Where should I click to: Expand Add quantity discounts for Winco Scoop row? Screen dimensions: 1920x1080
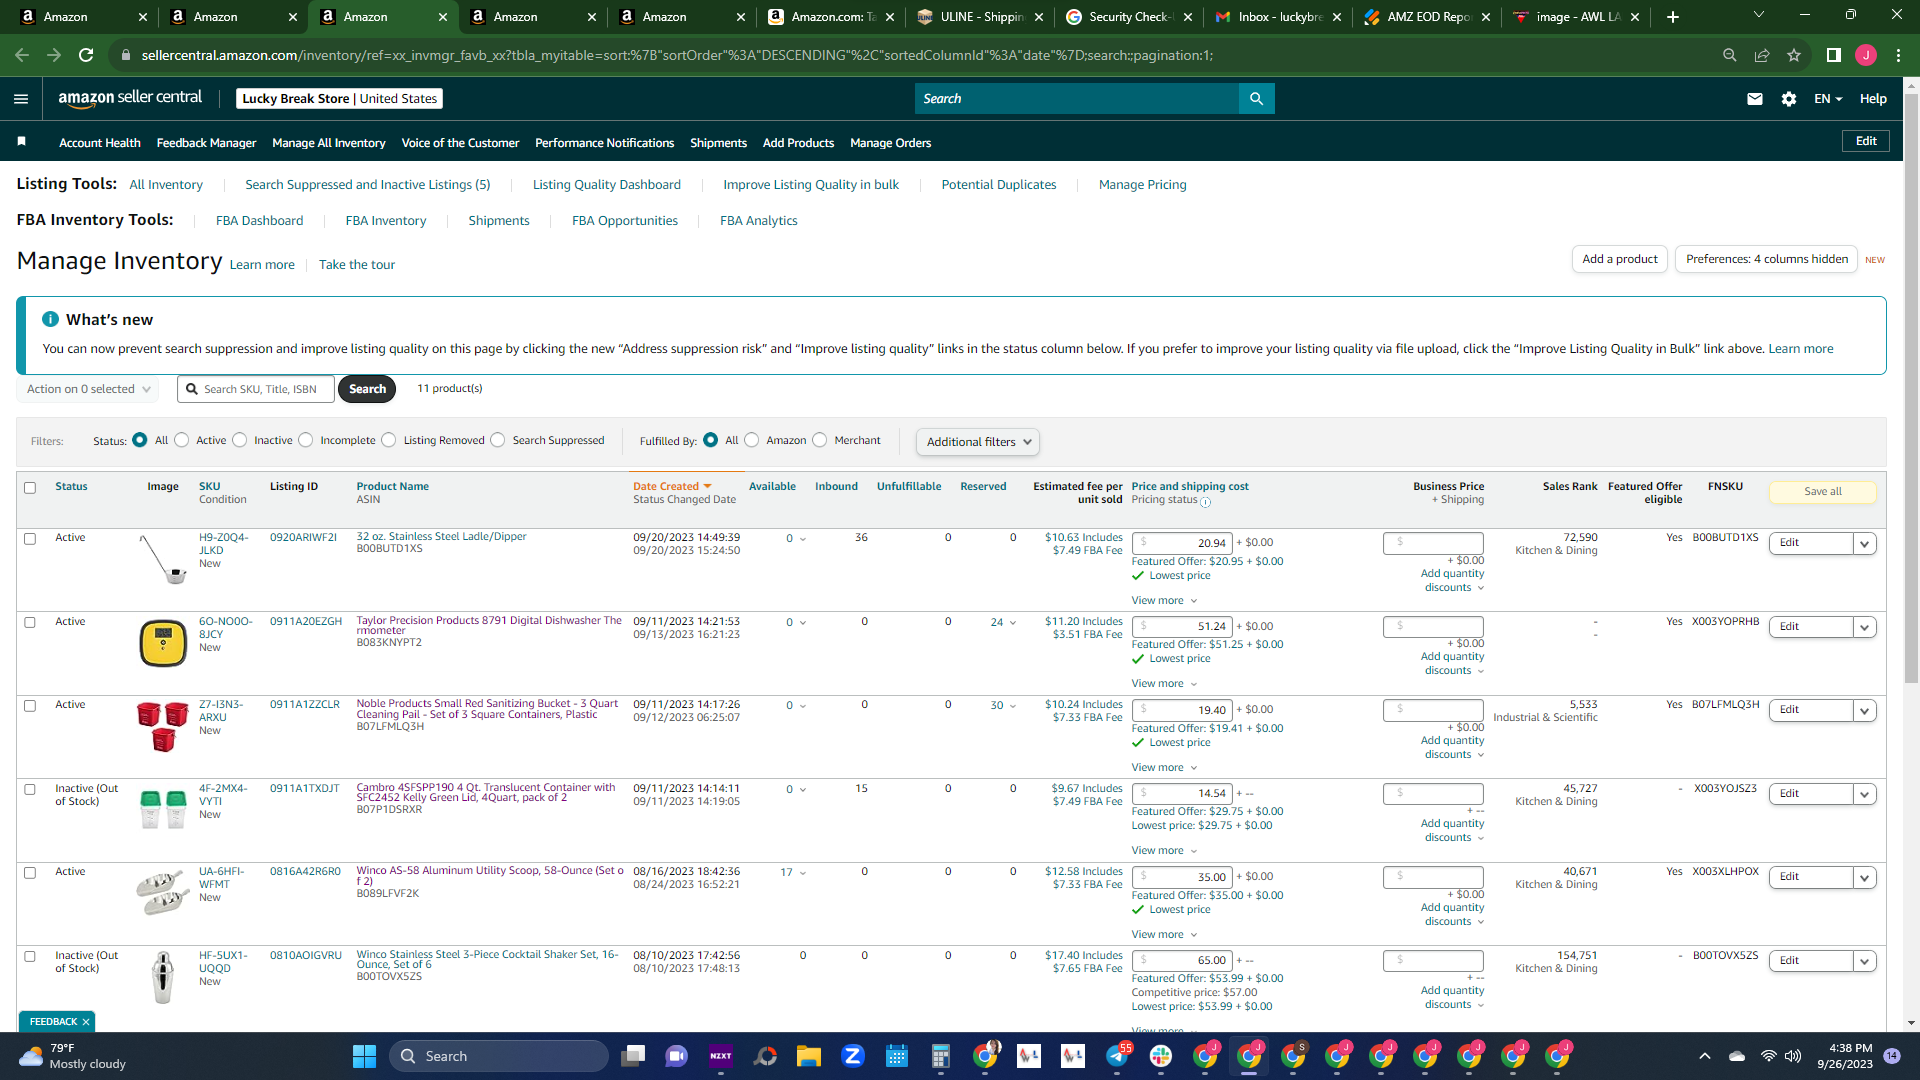click(1452, 915)
